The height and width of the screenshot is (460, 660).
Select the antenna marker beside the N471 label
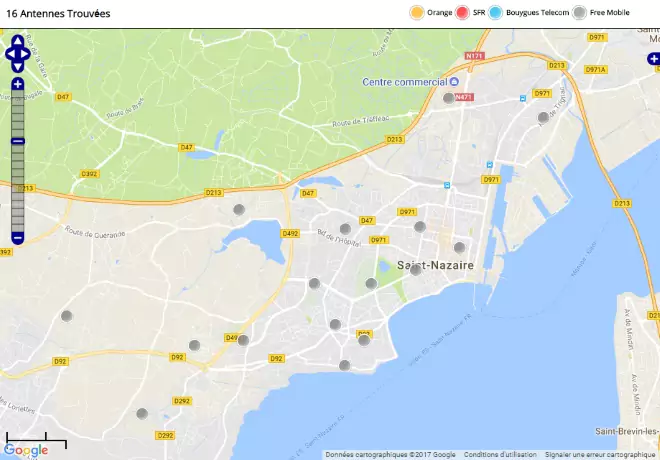(x=449, y=98)
